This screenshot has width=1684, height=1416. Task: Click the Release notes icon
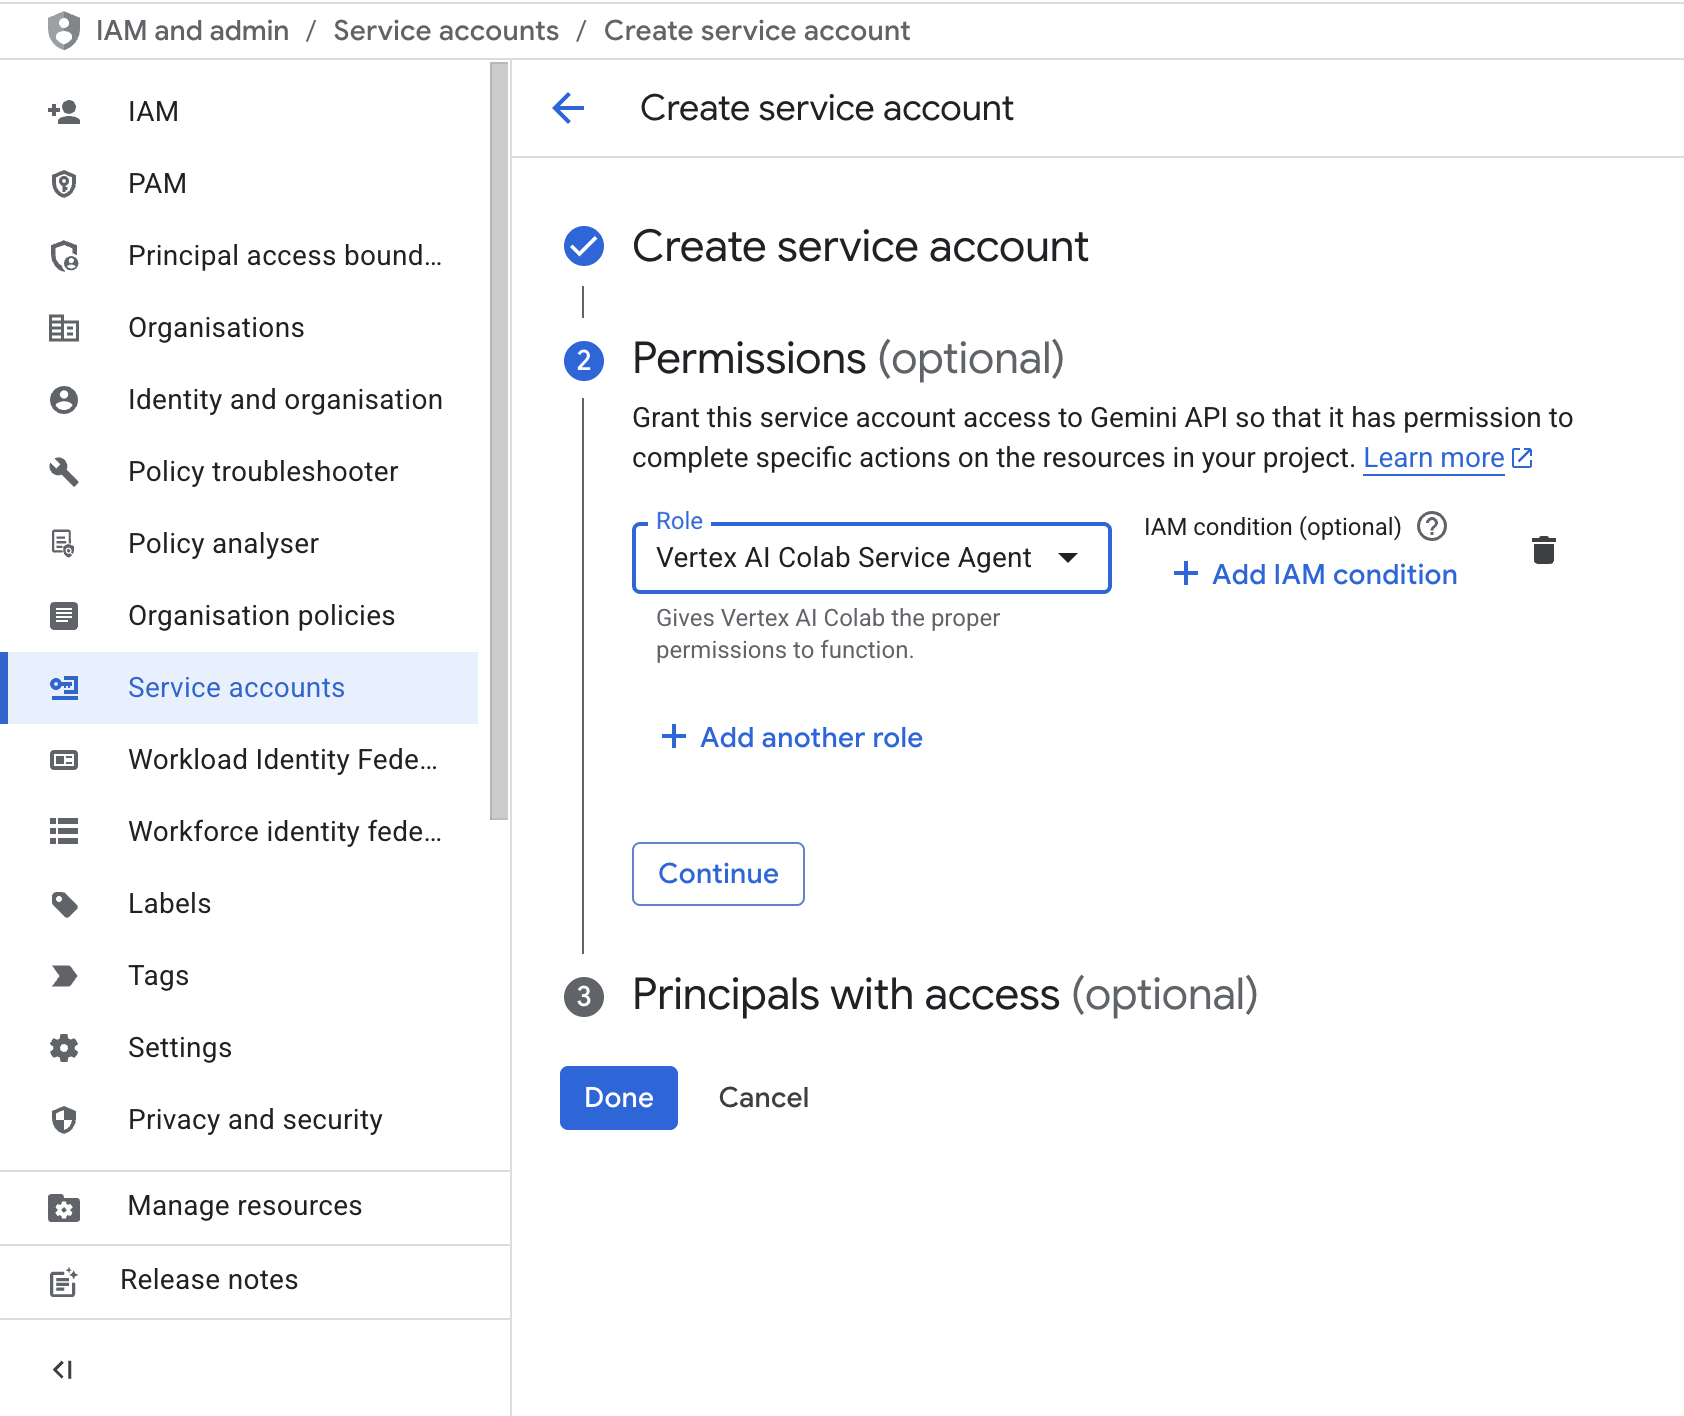[64, 1282]
